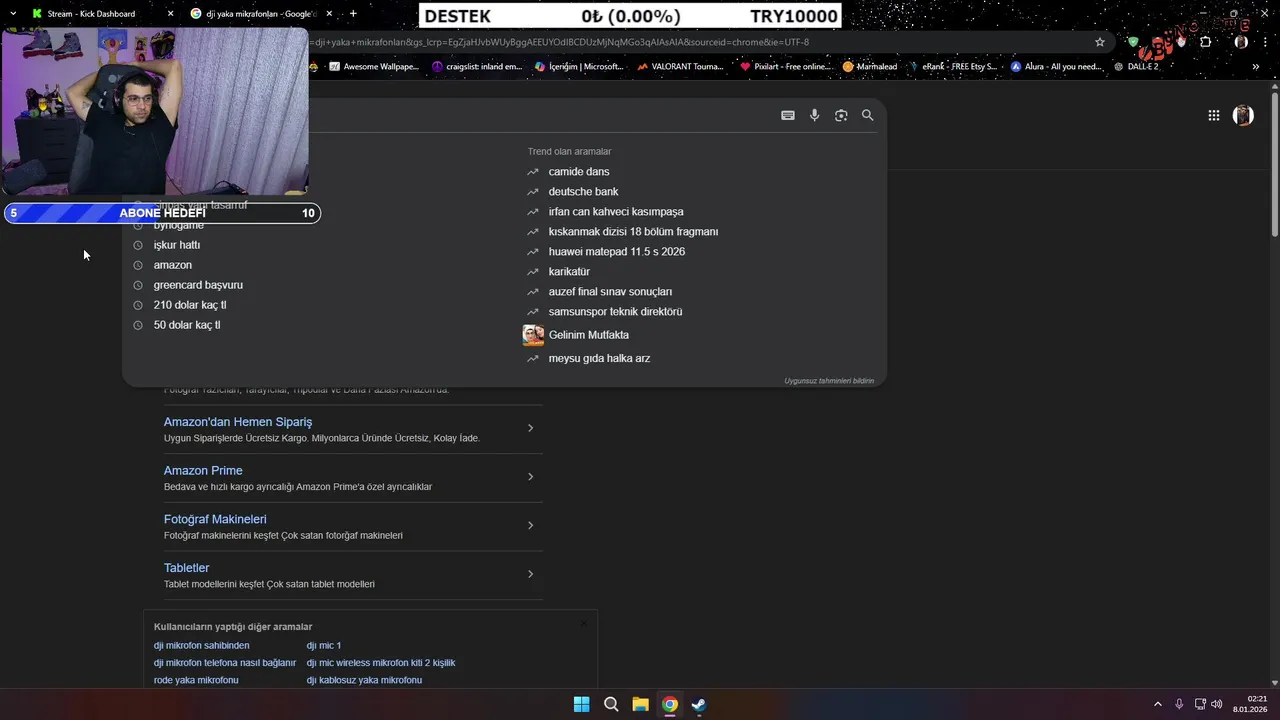Open related search 'dji mic 1'
The height and width of the screenshot is (720, 1280).
(324, 646)
